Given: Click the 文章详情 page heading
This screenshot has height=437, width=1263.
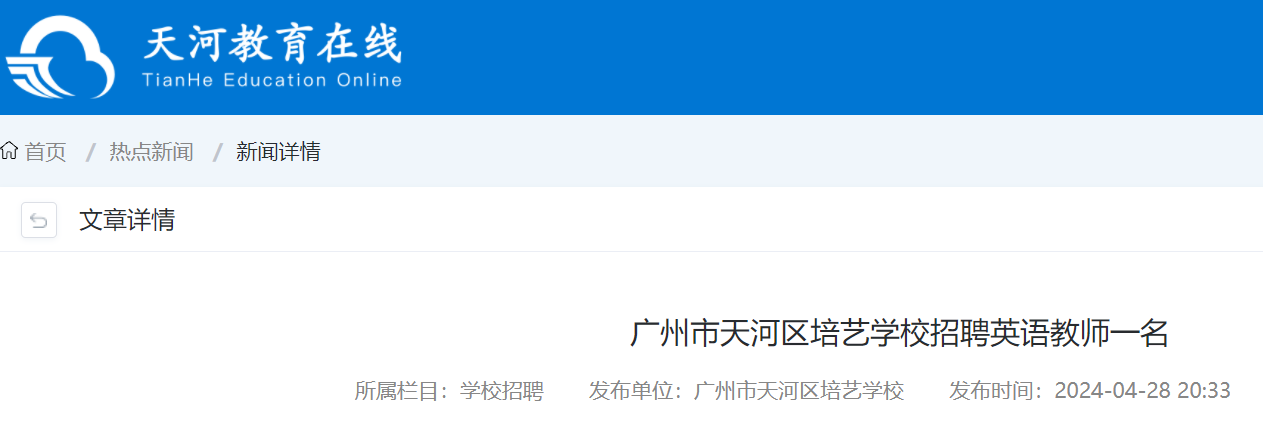Looking at the screenshot, I should click(127, 220).
